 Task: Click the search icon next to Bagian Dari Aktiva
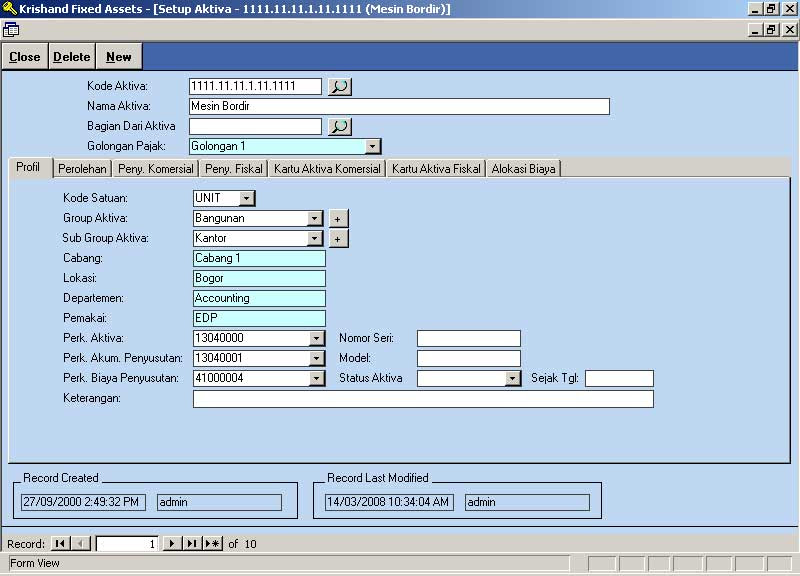[340, 127]
